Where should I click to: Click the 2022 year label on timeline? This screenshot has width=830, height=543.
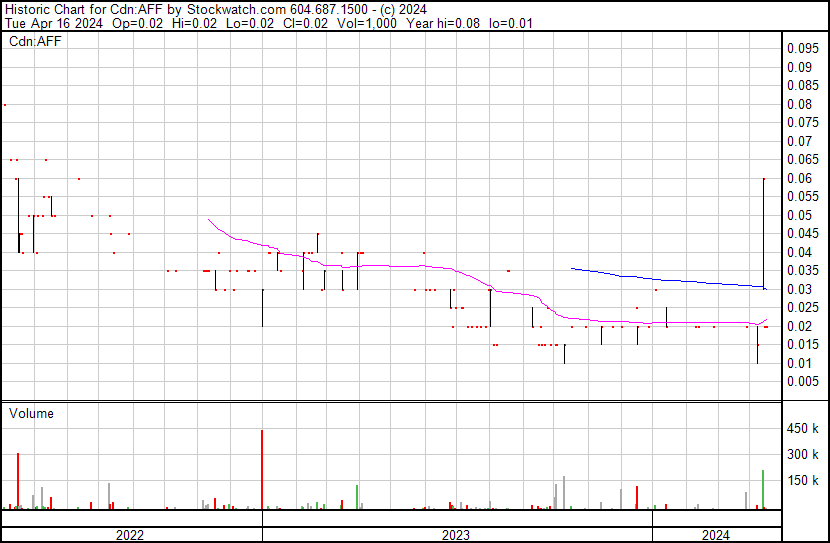point(130,535)
